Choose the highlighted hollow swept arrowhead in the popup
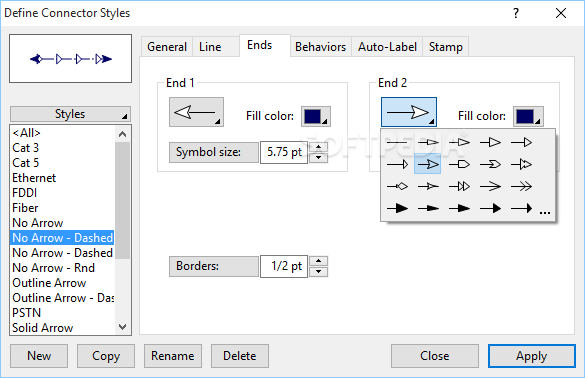This screenshot has height=378, width=585. coord(428,164)
